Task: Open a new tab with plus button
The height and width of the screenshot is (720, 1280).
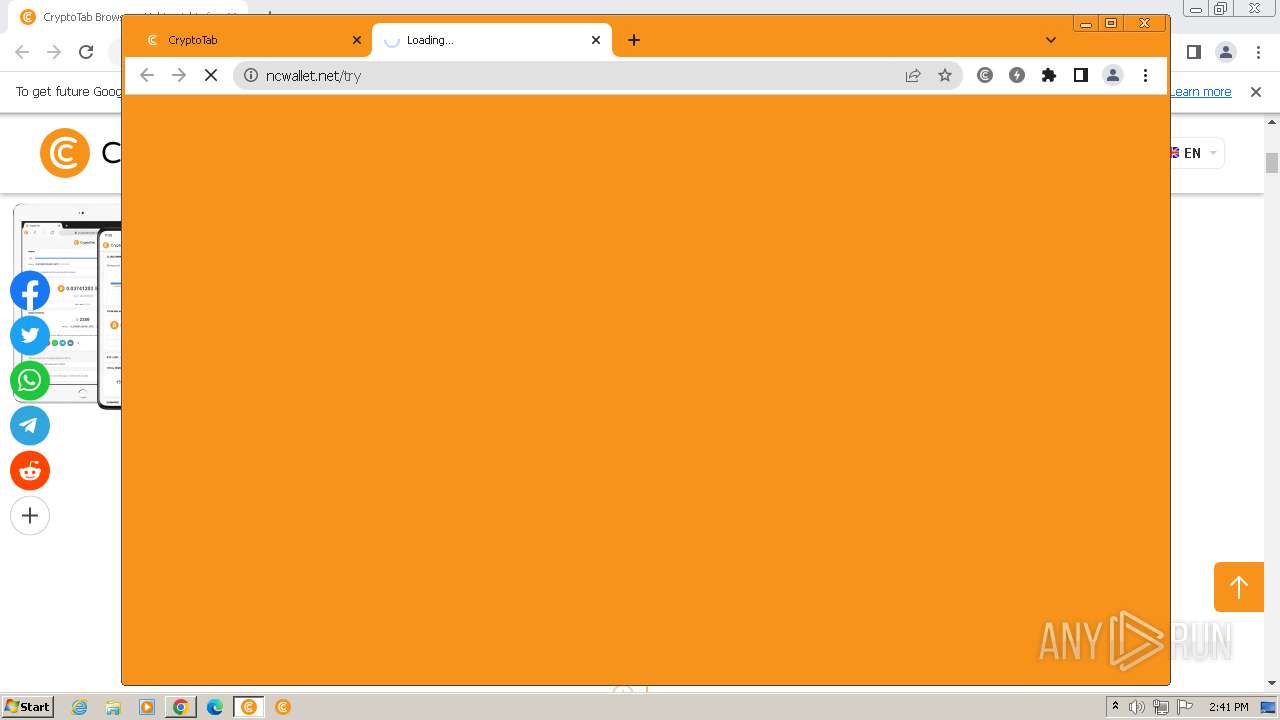Action: coord(634,40)
